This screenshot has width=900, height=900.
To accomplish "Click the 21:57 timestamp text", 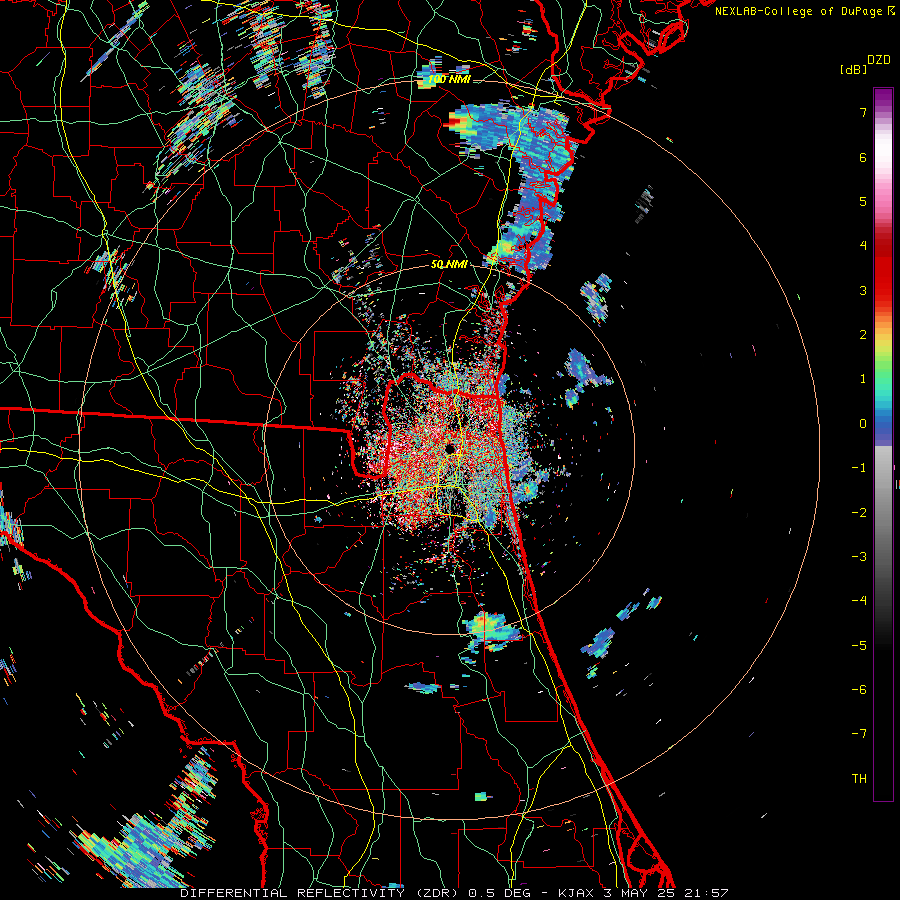I will click(x=706, y=893).
